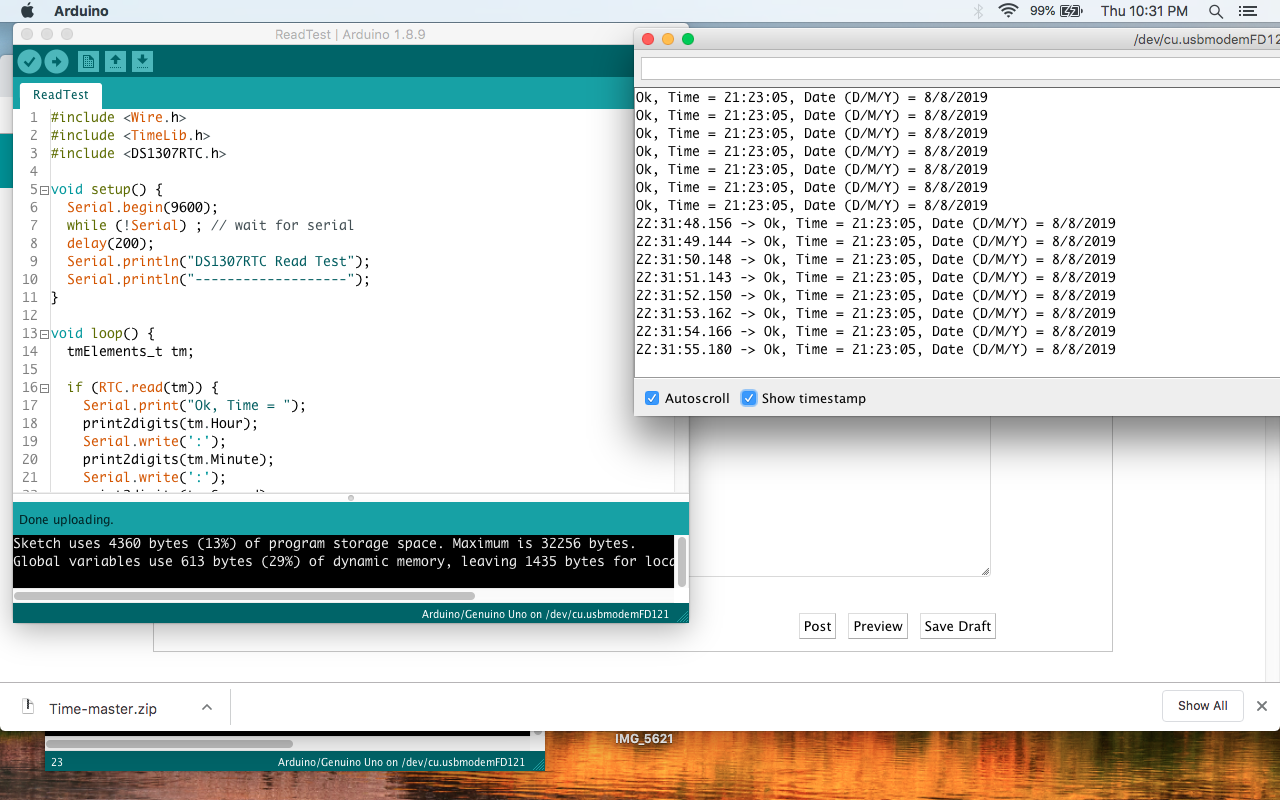Click the Save Draft button

click(958, 626)
